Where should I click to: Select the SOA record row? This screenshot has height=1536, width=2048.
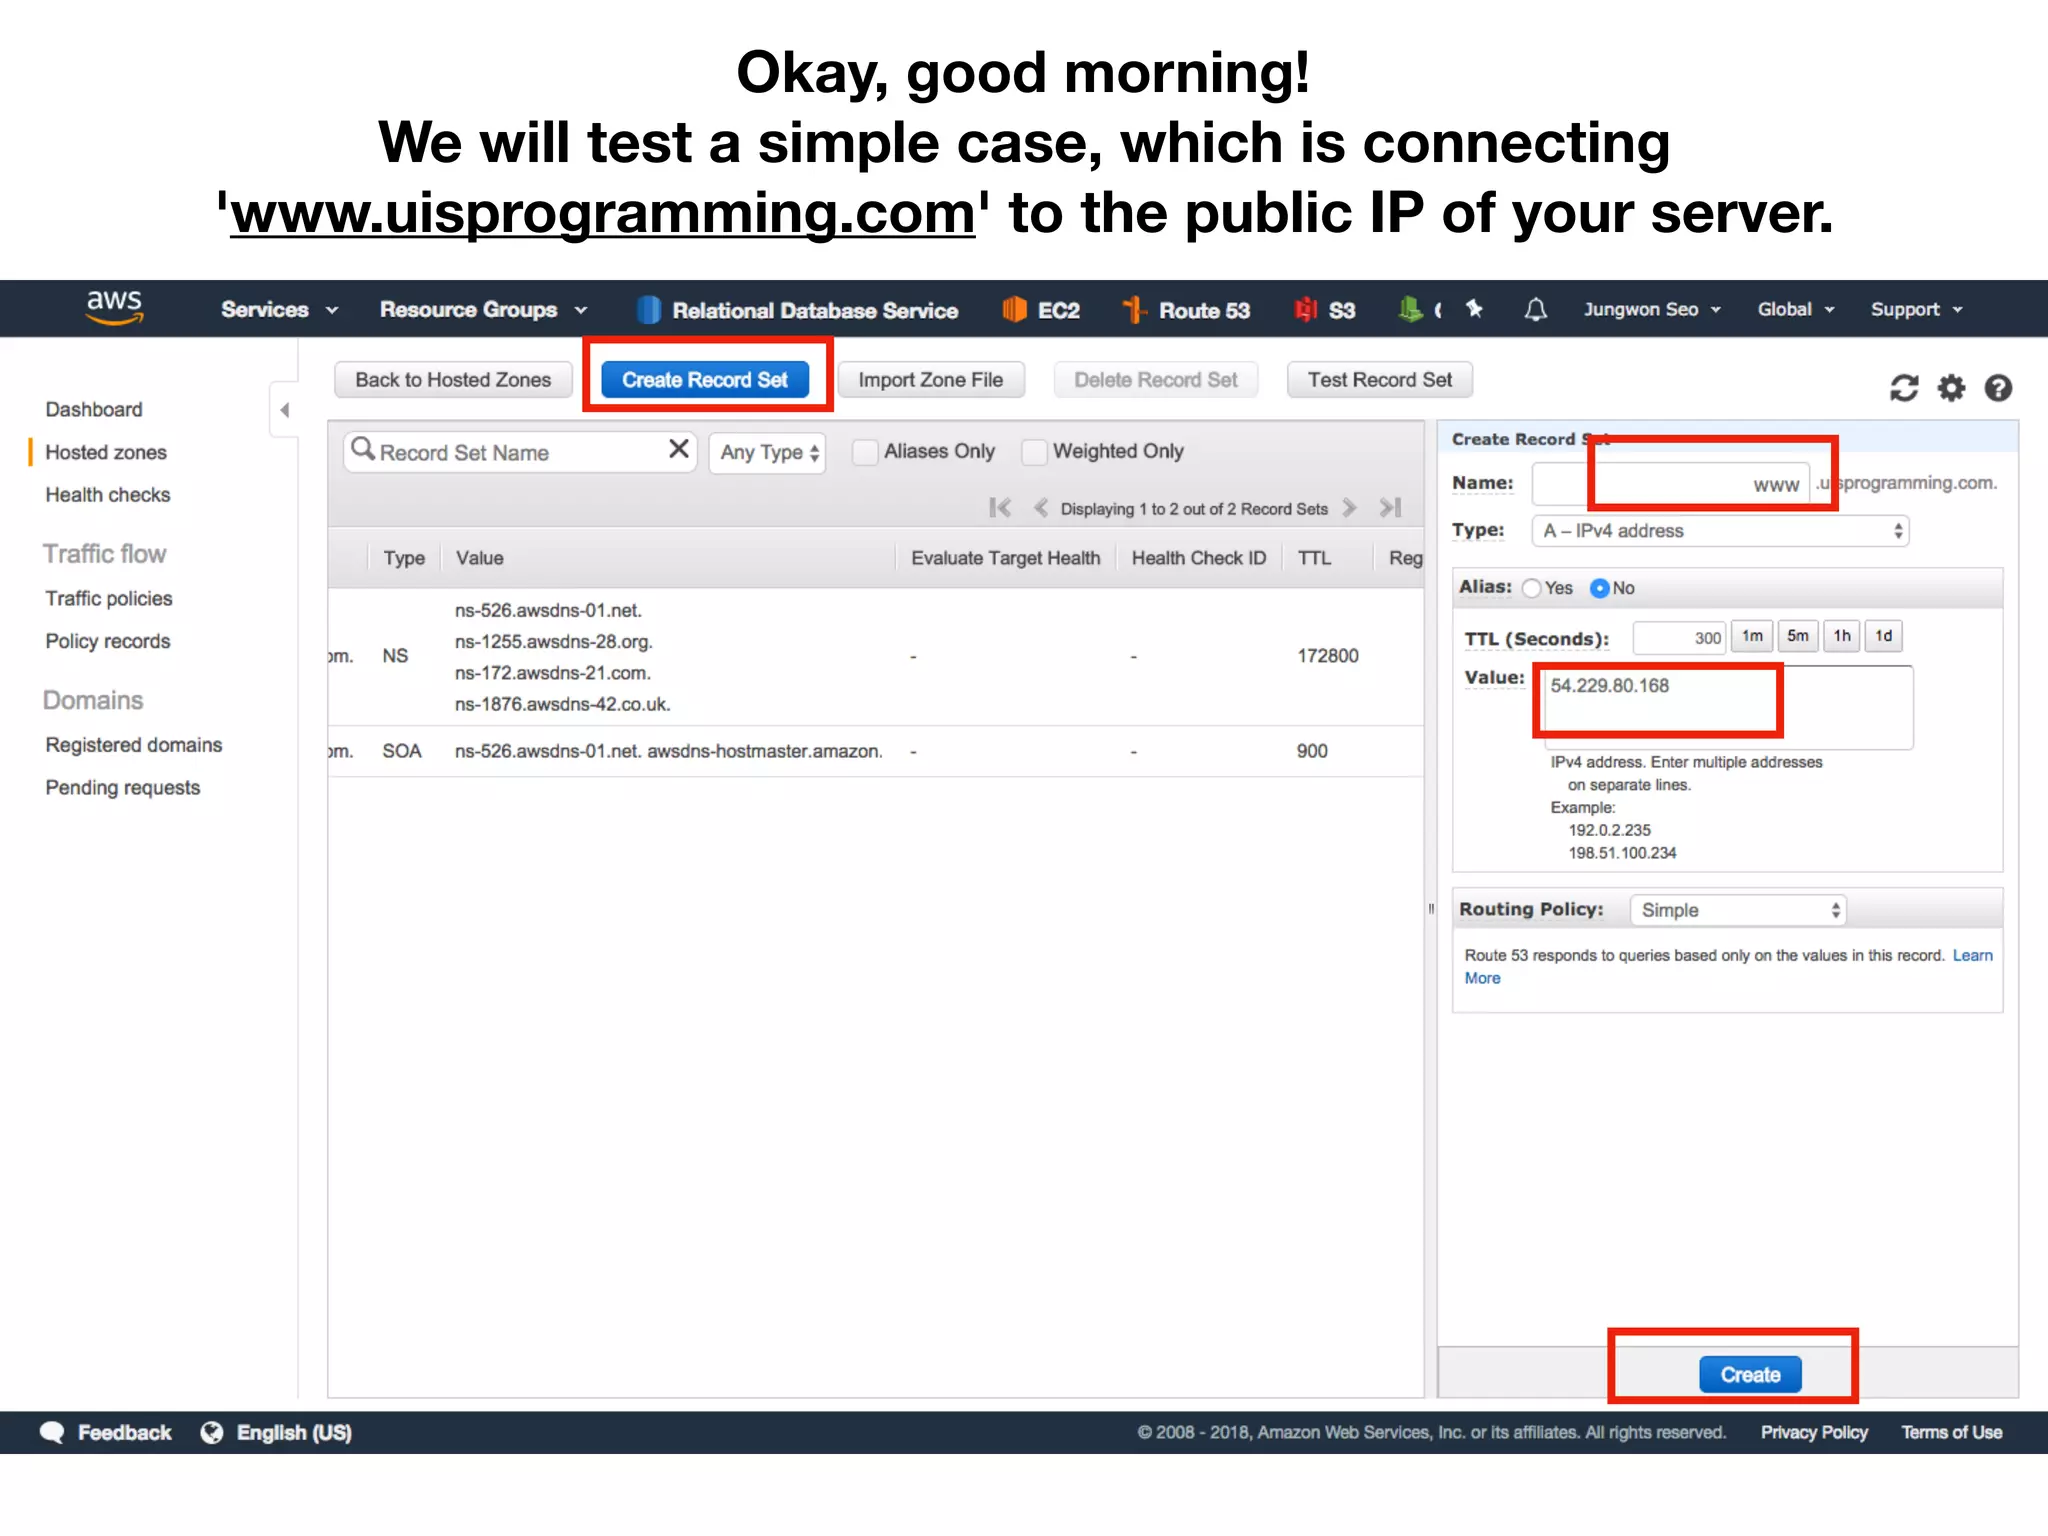876,751
